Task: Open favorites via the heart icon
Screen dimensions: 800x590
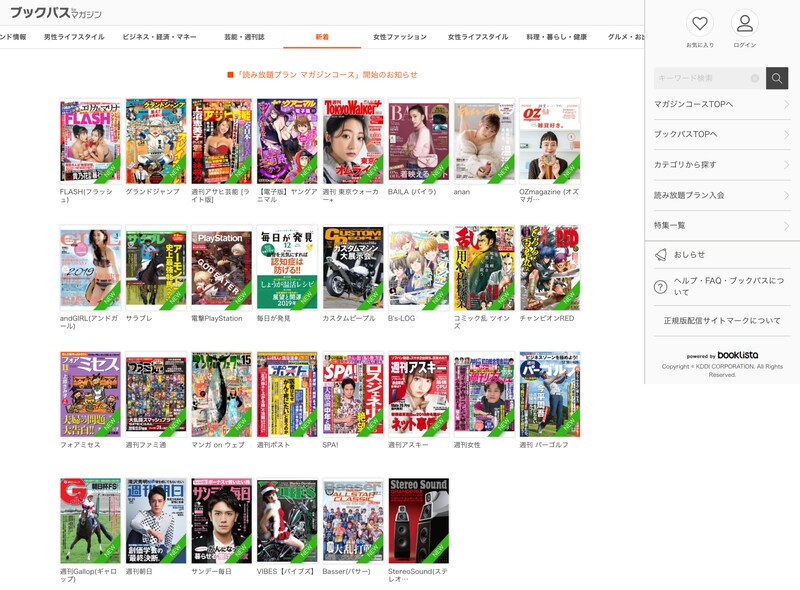Action: pos(699,24)
